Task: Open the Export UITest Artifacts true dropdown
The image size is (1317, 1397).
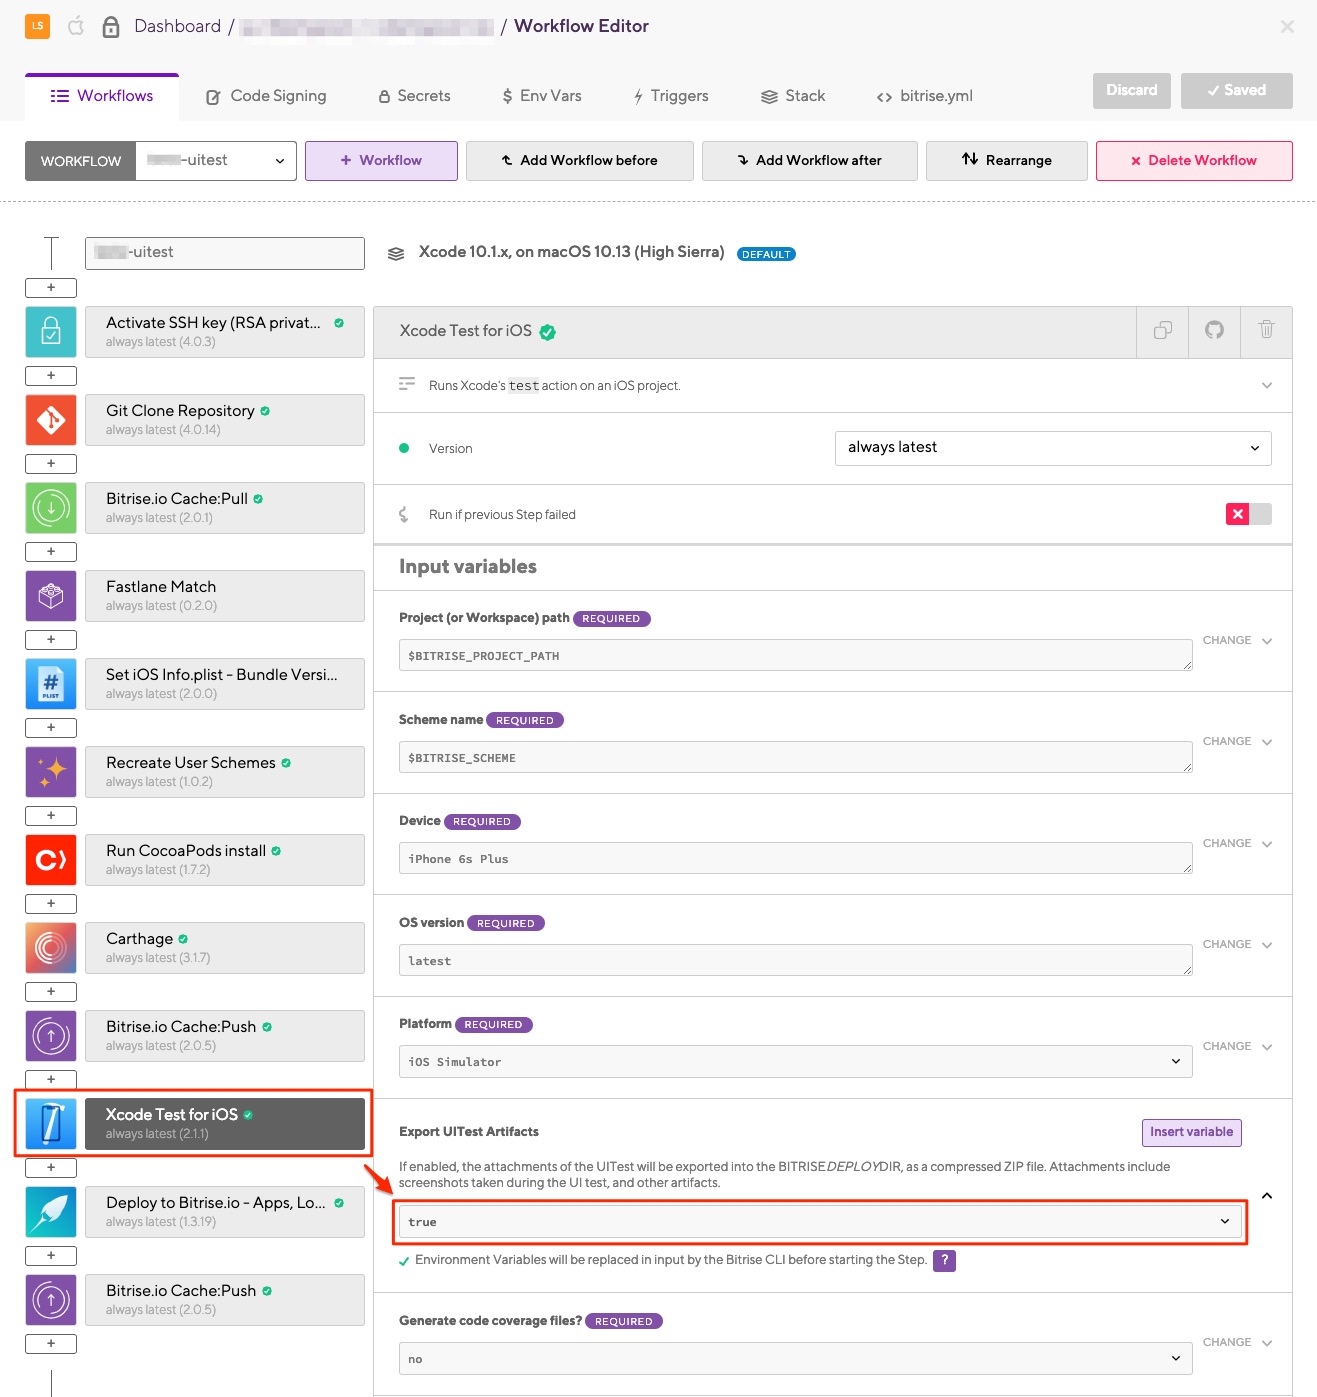Action: (x=820, y=1222)
